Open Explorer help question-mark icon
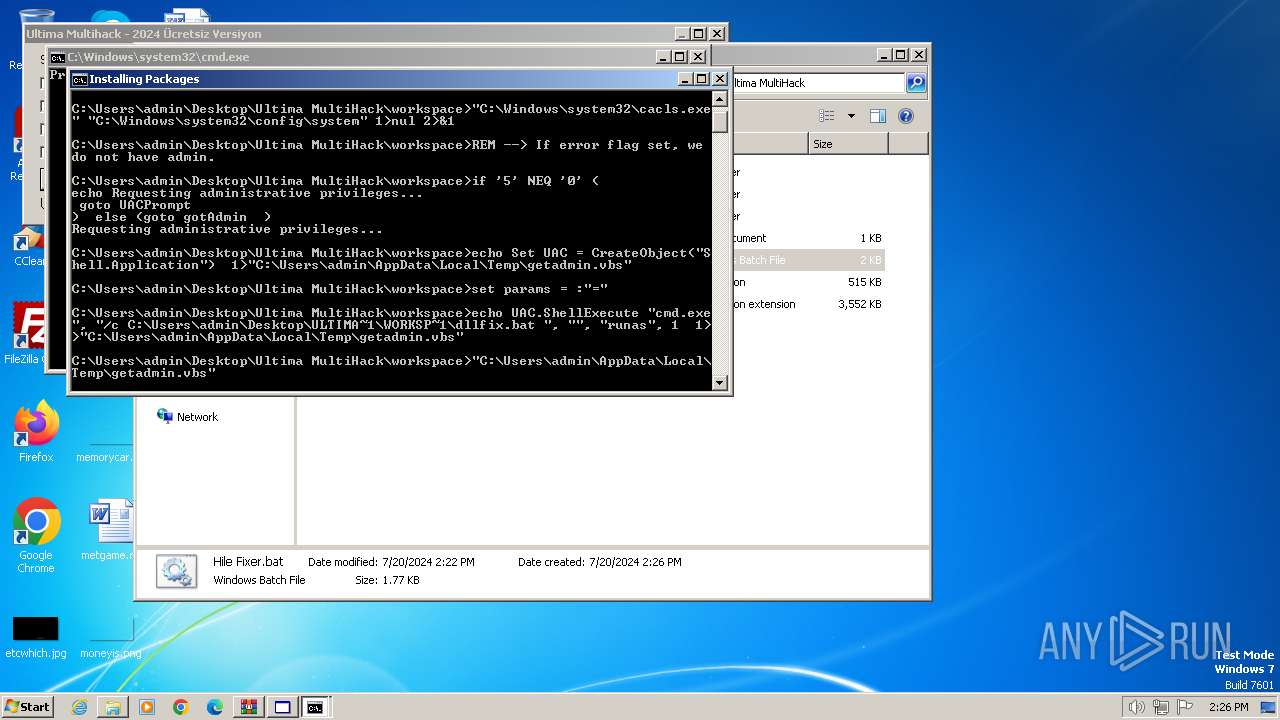The height and width of the screenshot is (720, 1280). 906,116
